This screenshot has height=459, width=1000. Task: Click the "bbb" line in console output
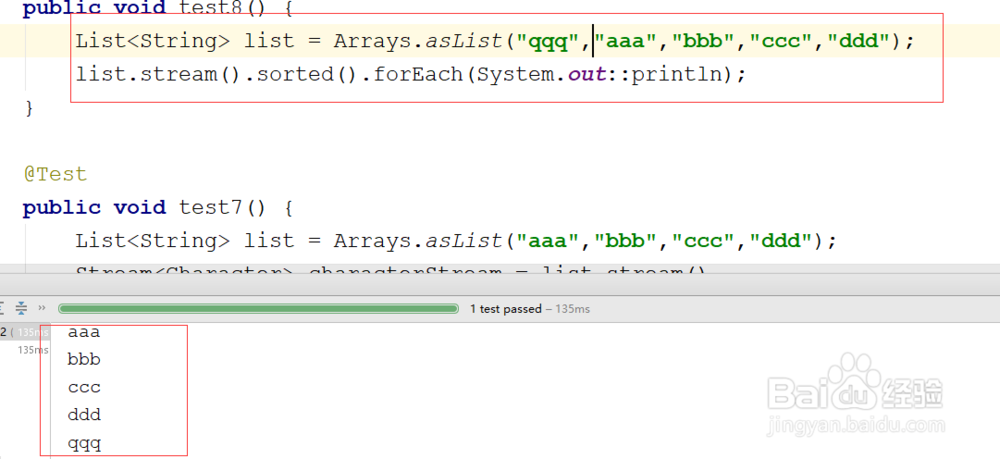pos(84,360)
